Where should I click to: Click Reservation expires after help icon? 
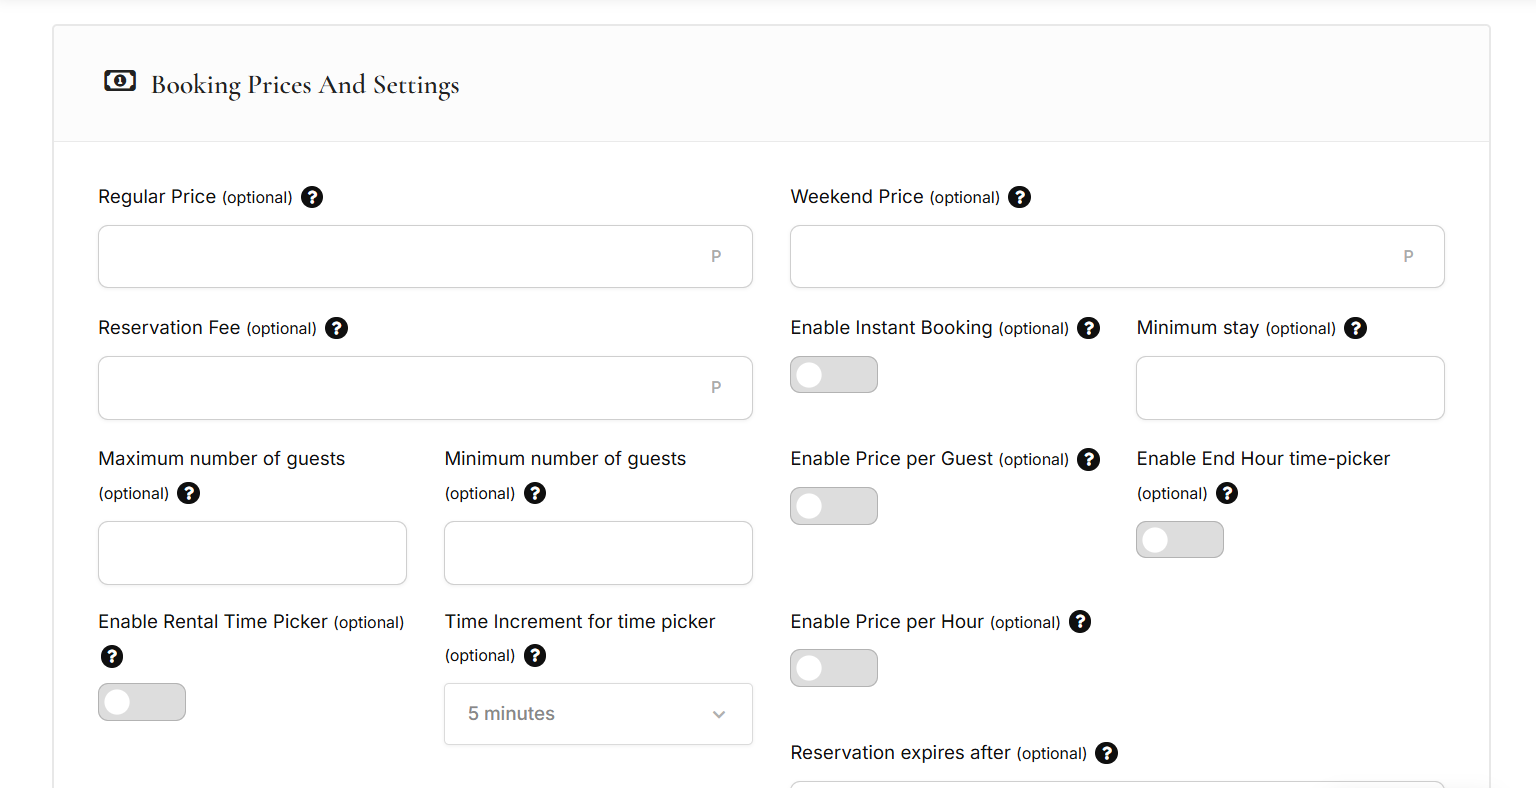(x=1106, y=753)
